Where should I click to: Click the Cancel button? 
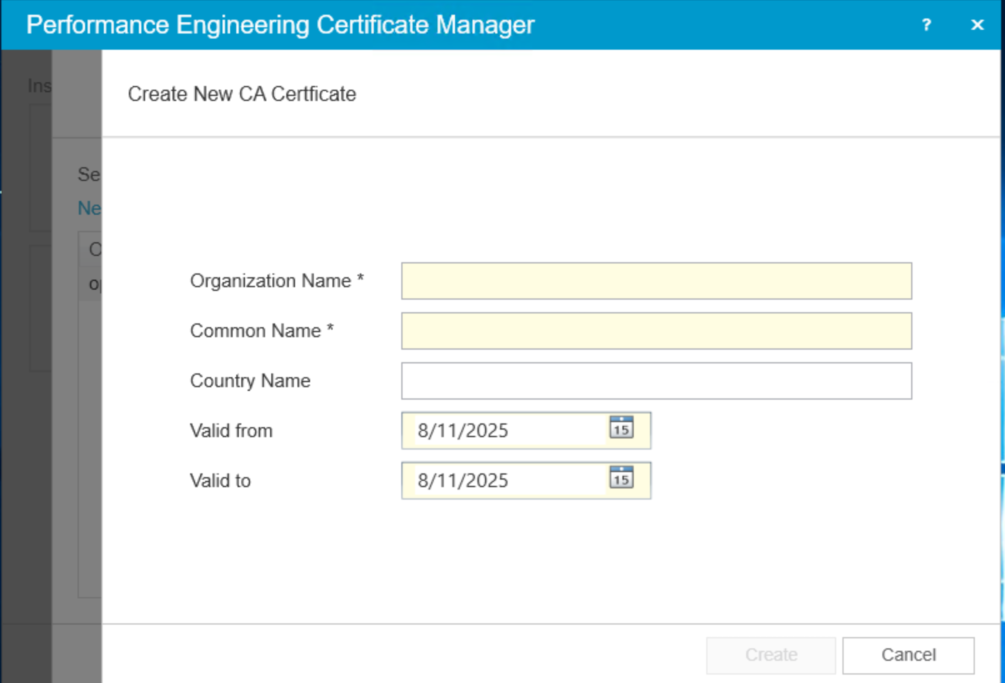coord(908,655)
